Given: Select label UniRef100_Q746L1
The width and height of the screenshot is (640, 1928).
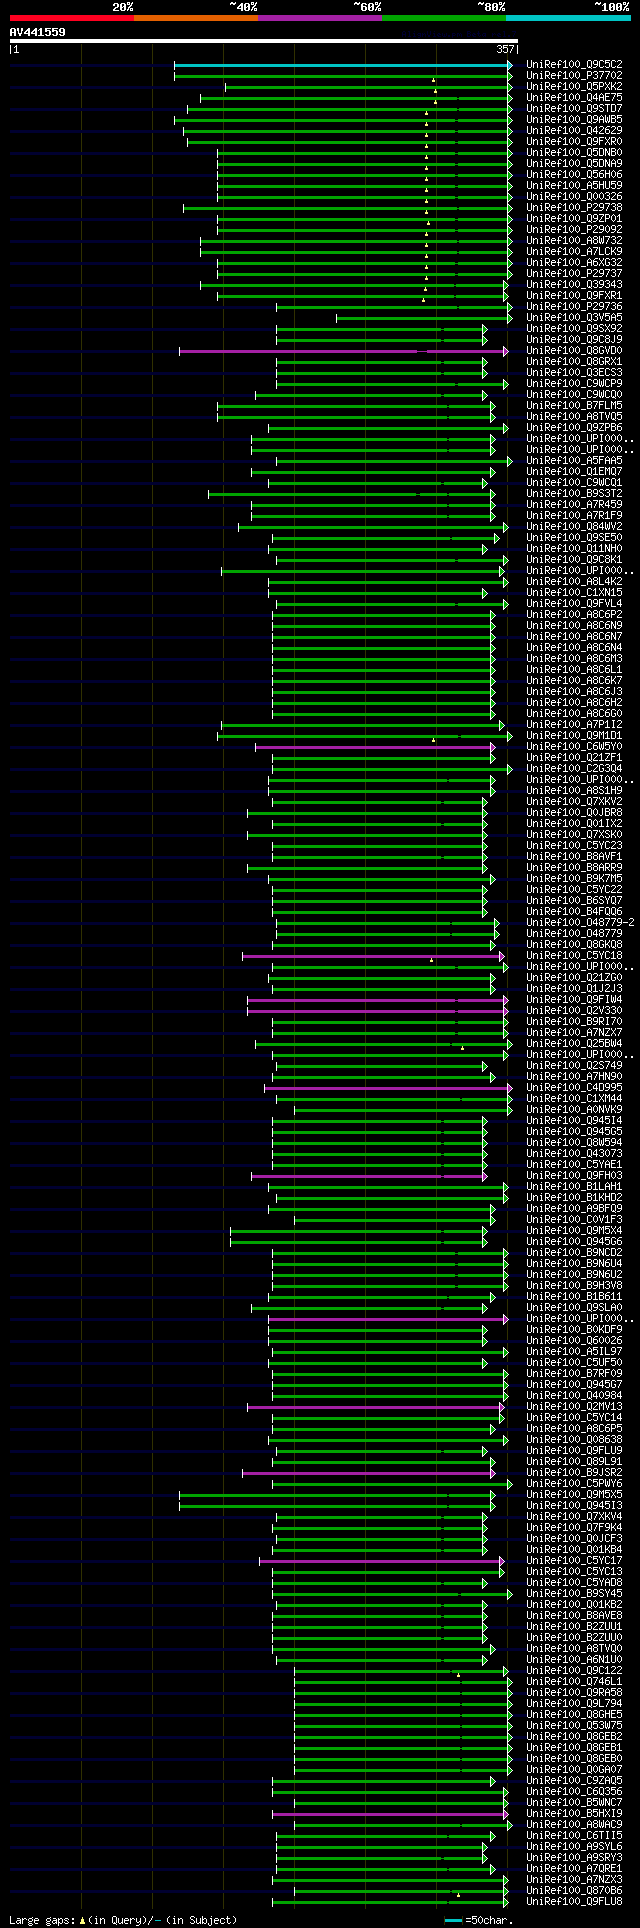Looking at the screenshot, I should [x=574, y=1682].
